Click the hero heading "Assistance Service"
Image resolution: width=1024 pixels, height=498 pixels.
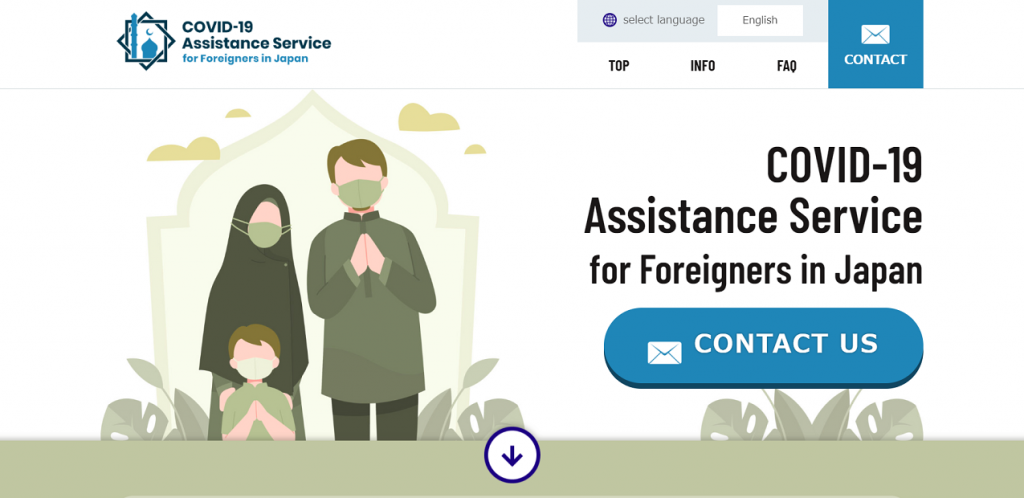(753, 217)
